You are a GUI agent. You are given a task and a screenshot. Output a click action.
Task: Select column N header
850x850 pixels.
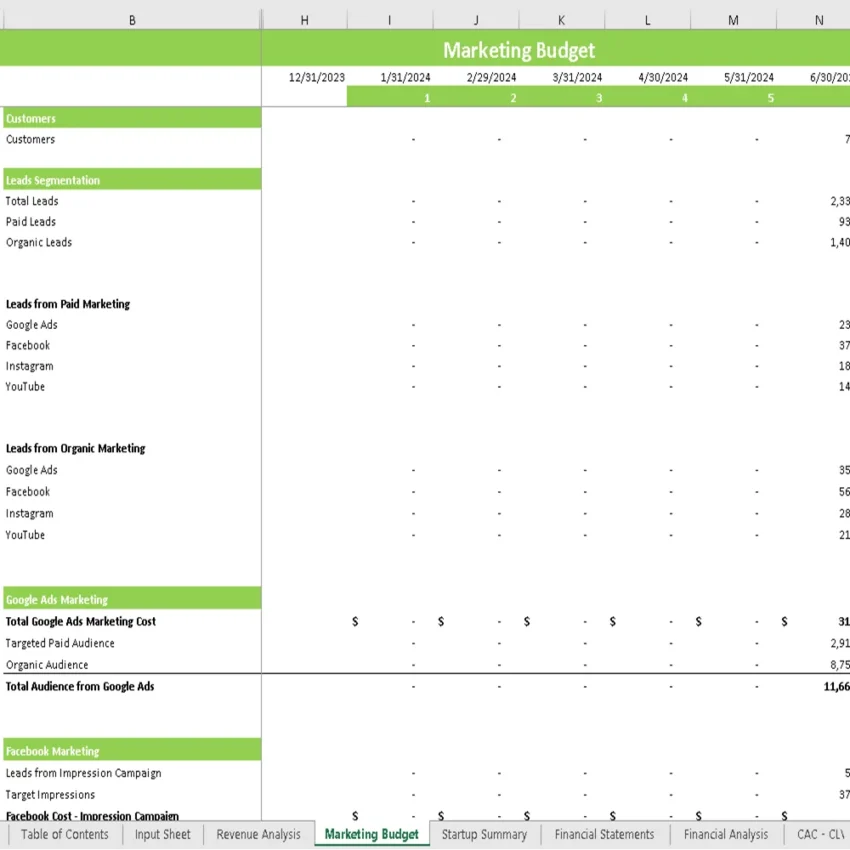818,19
